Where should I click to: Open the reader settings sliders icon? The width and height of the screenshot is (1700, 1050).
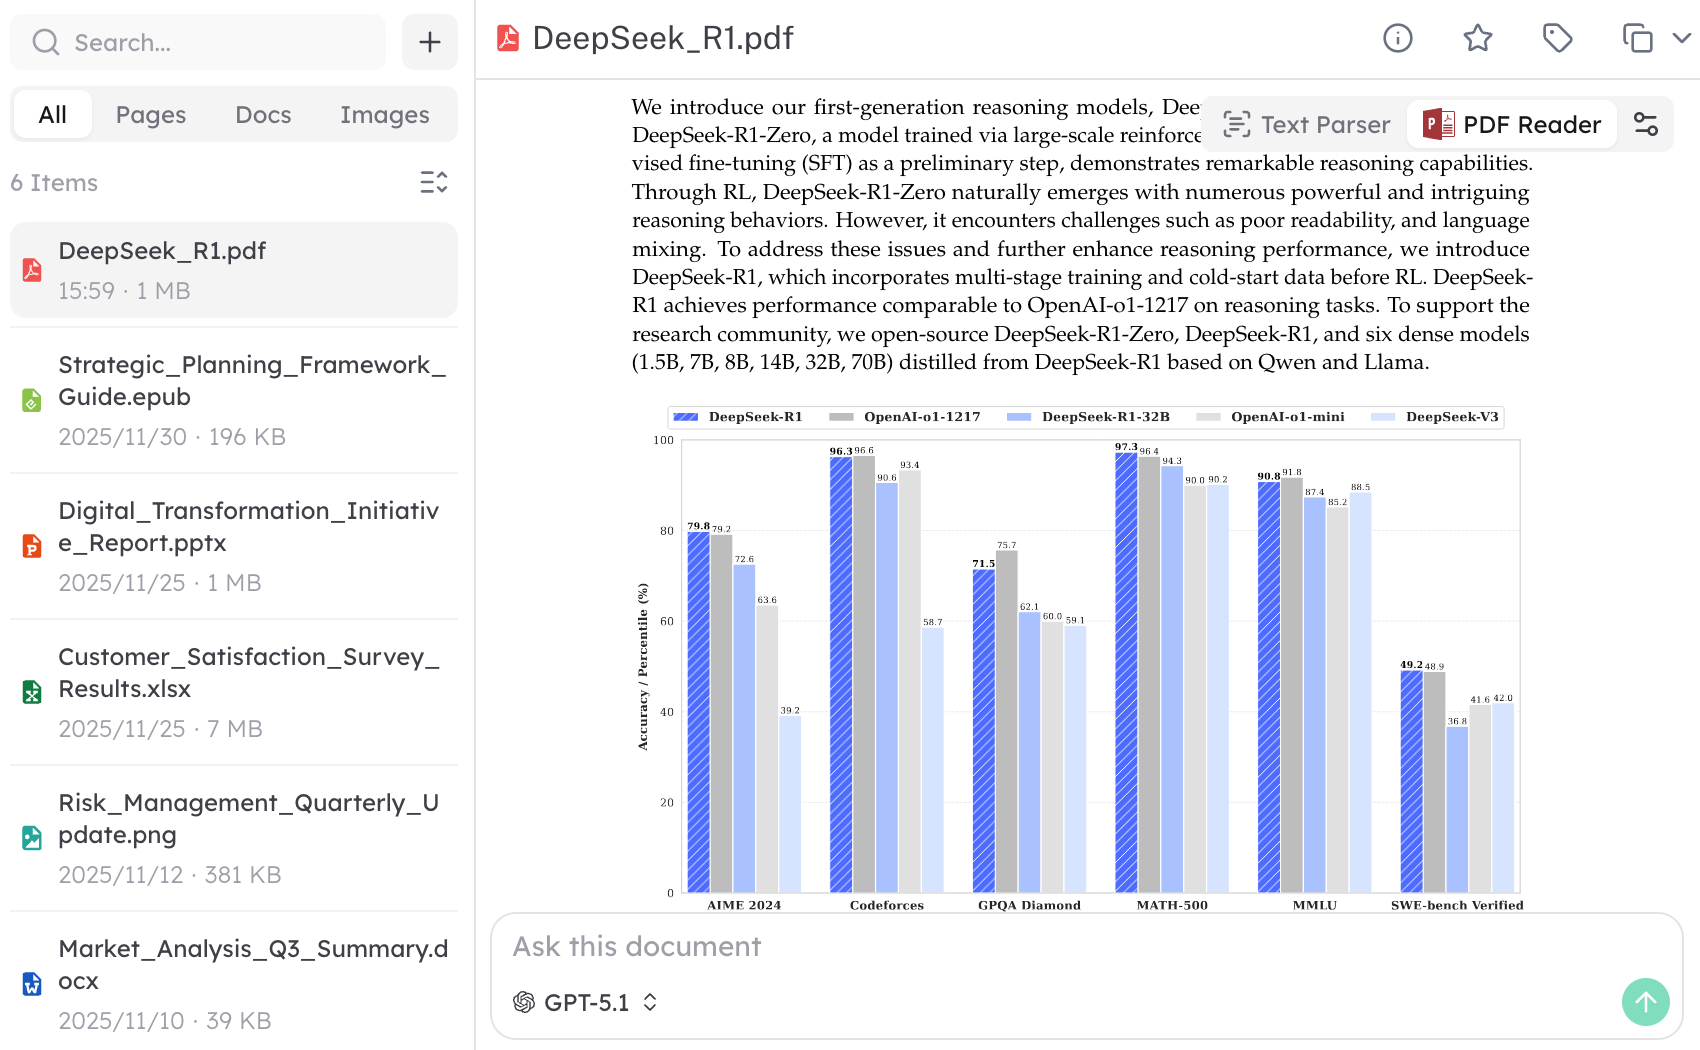pos(1645,124)
